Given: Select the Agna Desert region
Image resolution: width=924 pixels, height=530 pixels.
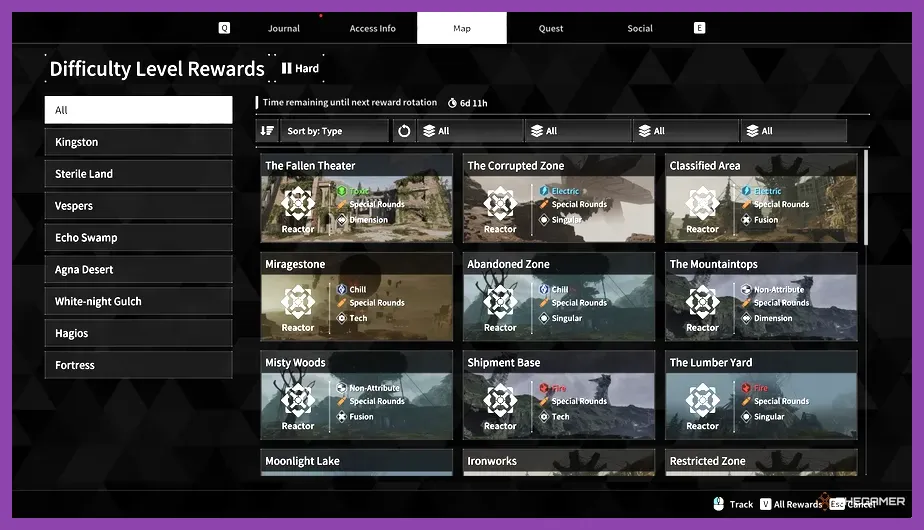Looking at the screenshot, I should [x=138, y=269].
